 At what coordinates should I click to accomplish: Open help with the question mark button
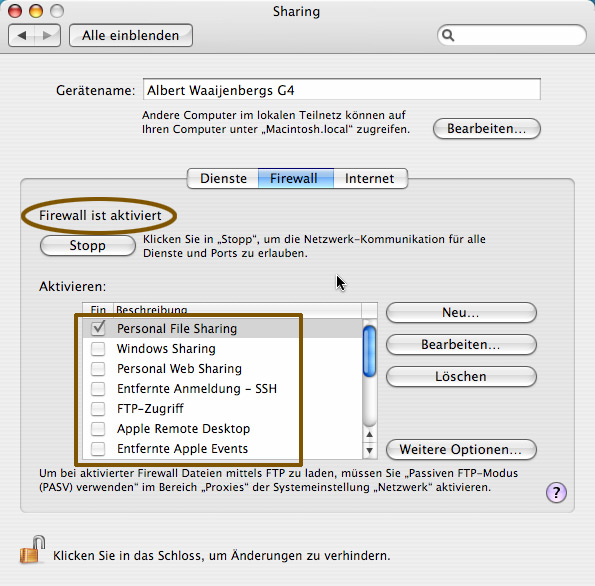556,493
